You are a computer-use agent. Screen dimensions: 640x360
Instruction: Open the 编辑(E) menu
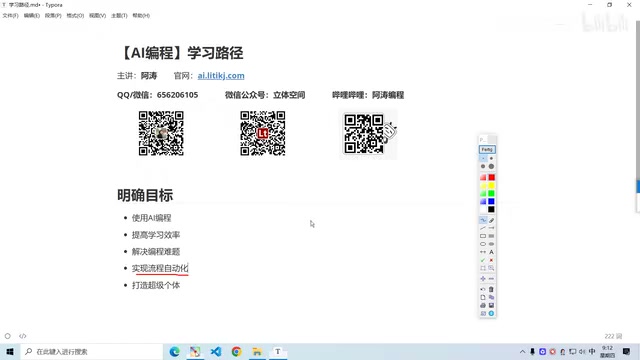point(31,16)
